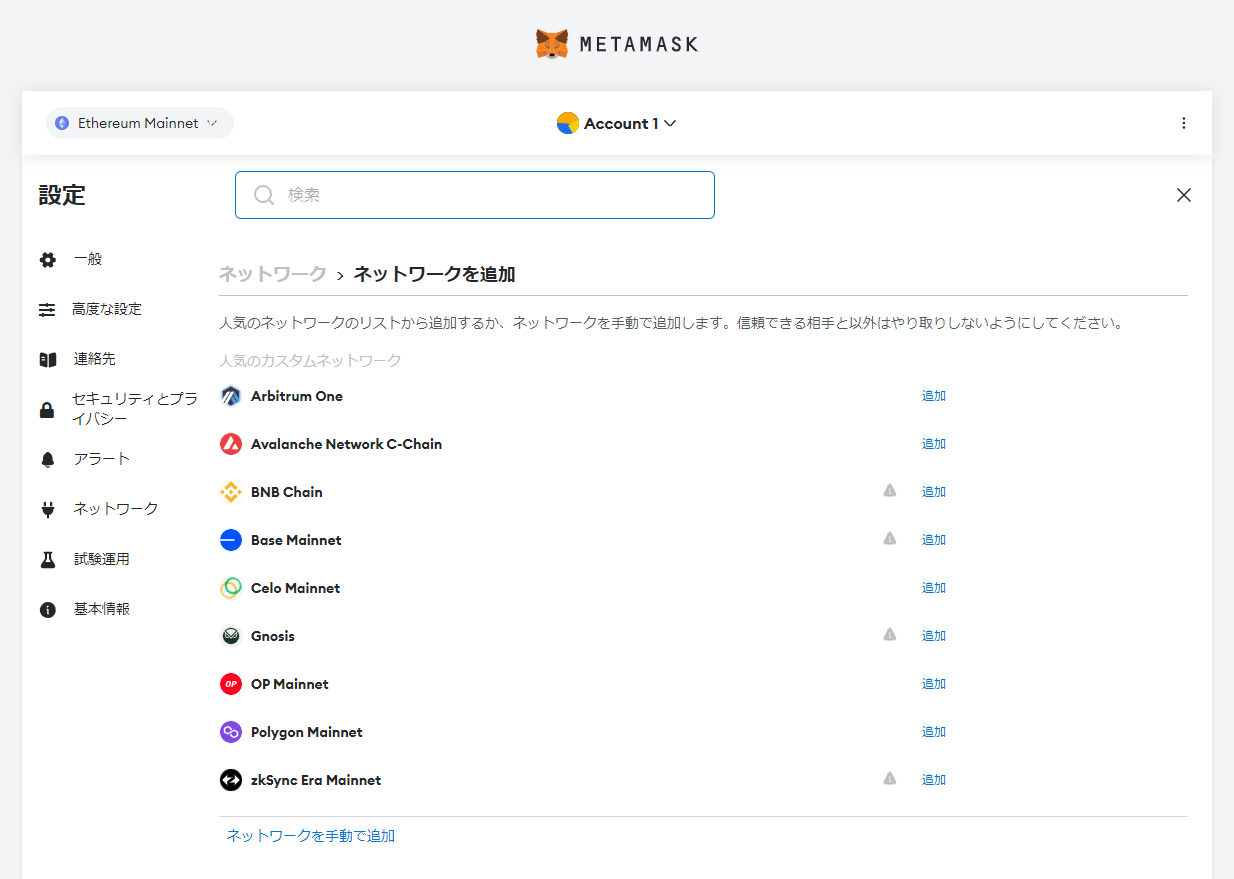The width and height of the screenshot is (1234, 879).
Task: Click the Gnosis logo icon
Action: point(231,636)
